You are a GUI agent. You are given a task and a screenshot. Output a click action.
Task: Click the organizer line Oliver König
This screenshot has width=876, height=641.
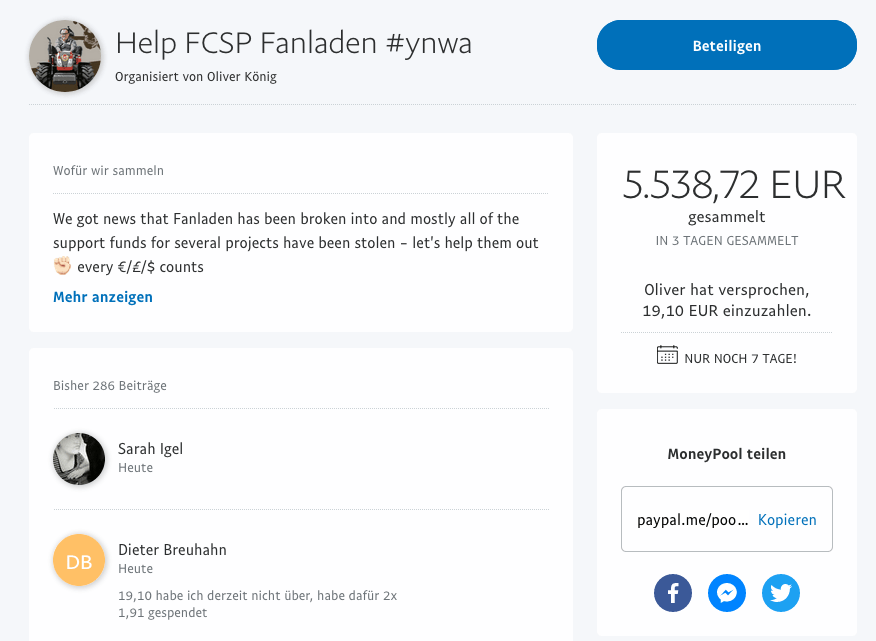pos(196,77)
